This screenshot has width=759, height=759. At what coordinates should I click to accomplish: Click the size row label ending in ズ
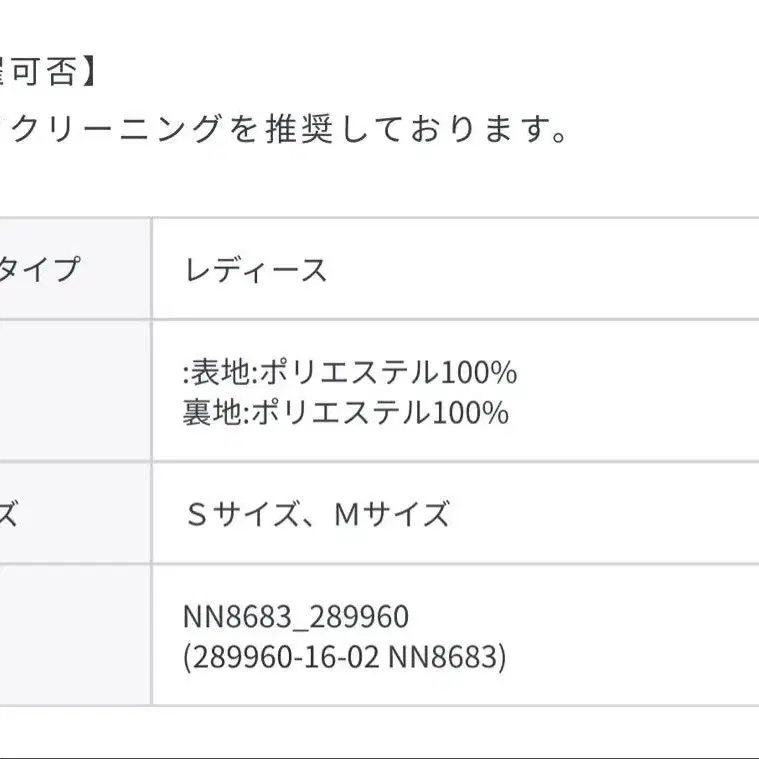(x=8, y=515)
